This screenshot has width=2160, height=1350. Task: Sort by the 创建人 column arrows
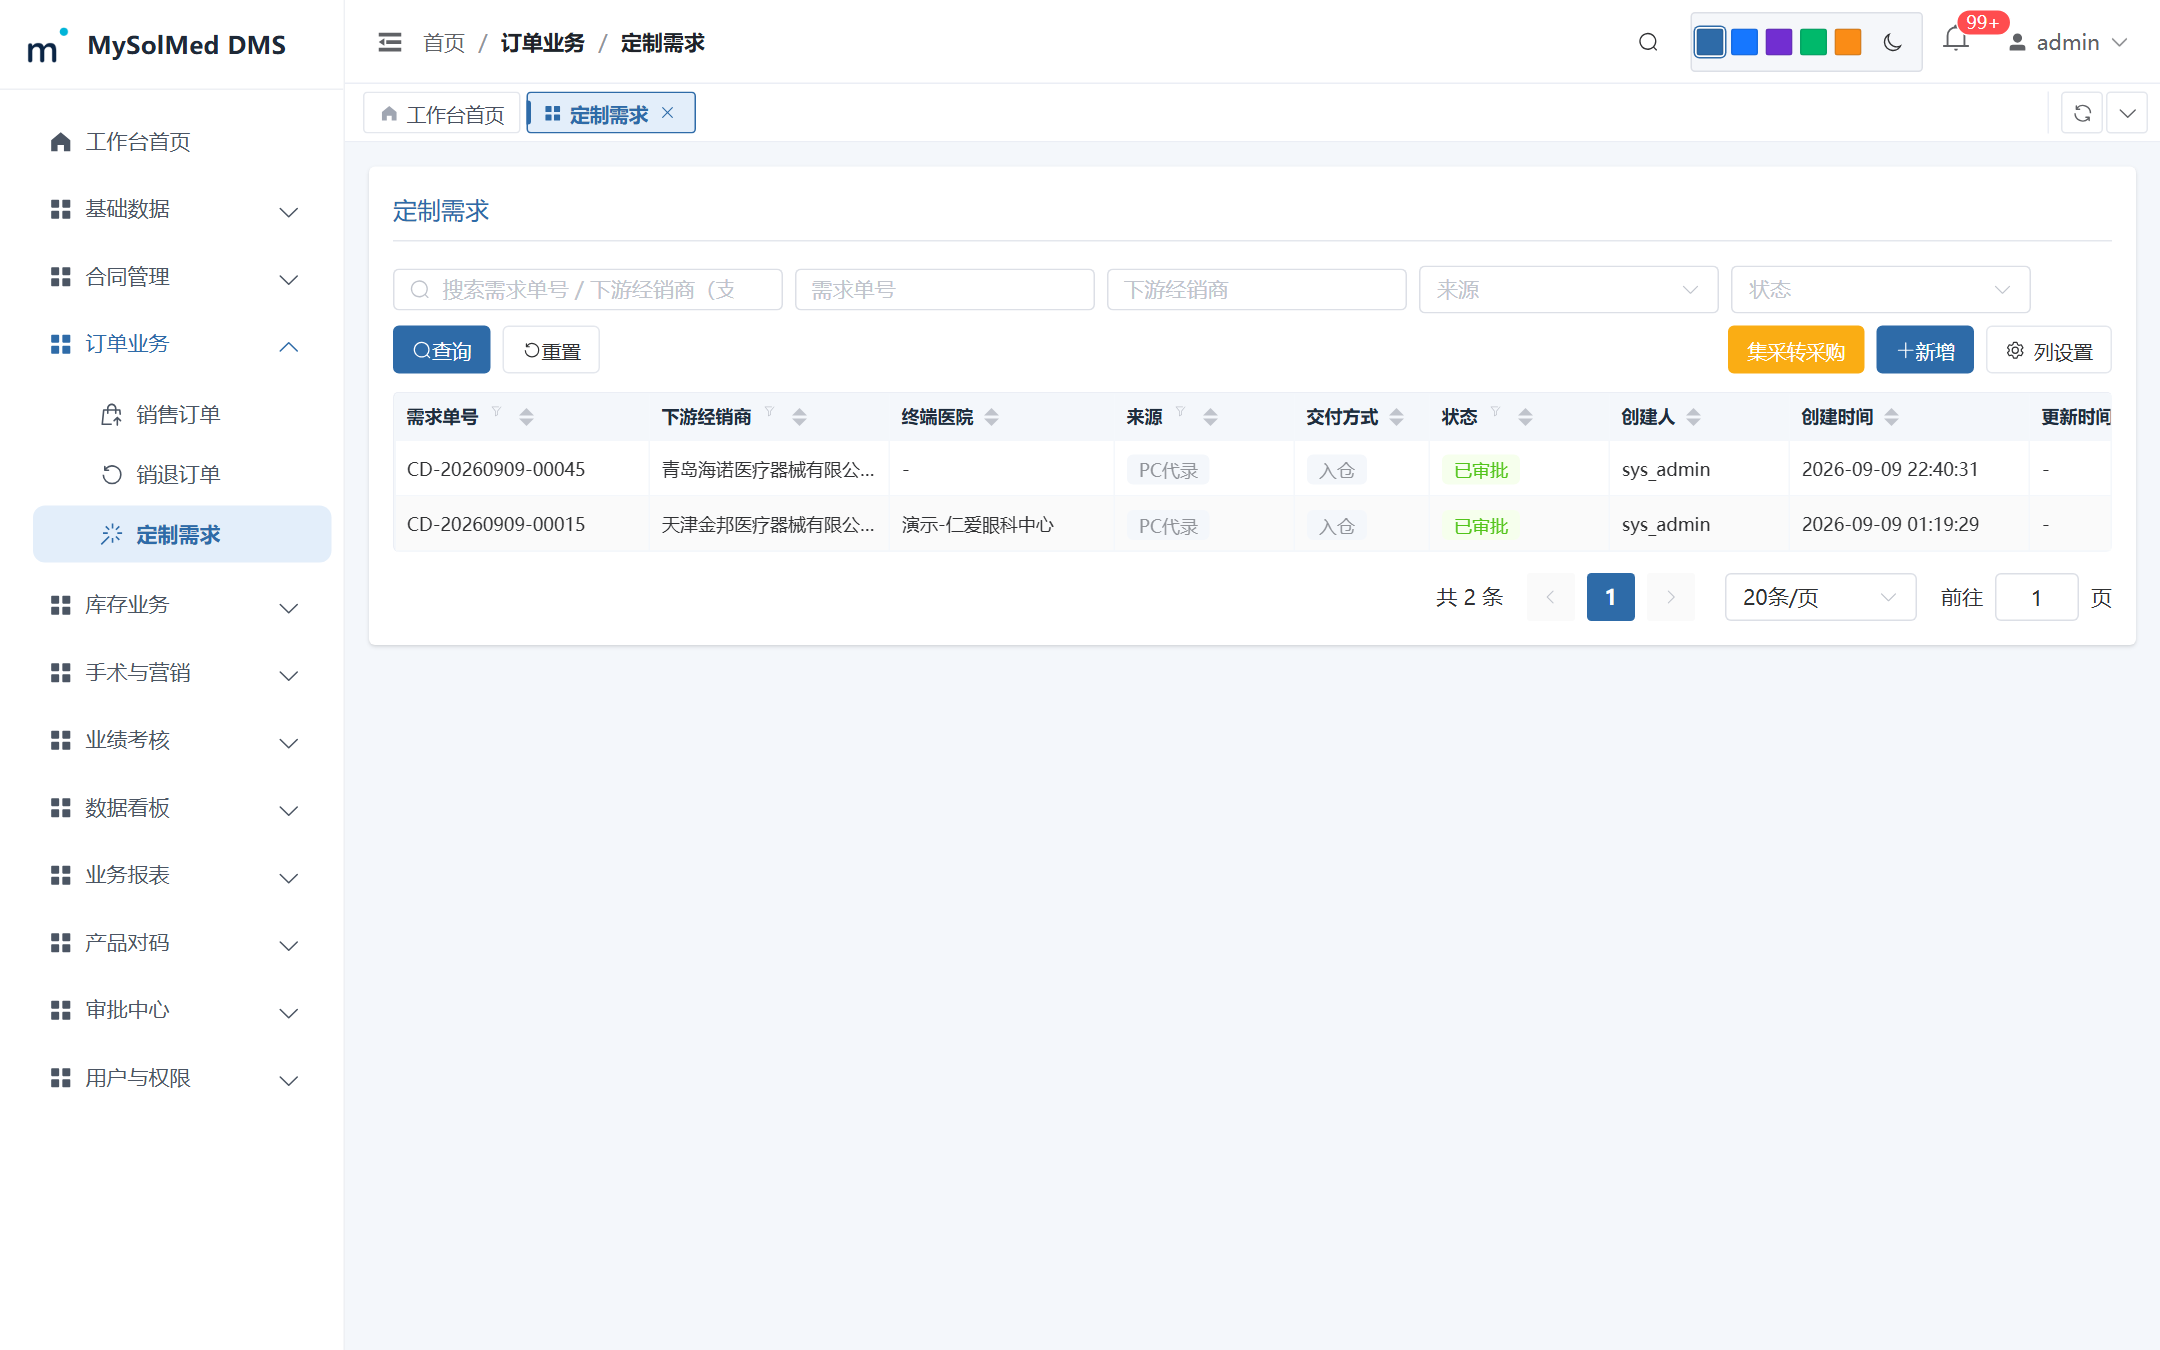point(1693,417)
